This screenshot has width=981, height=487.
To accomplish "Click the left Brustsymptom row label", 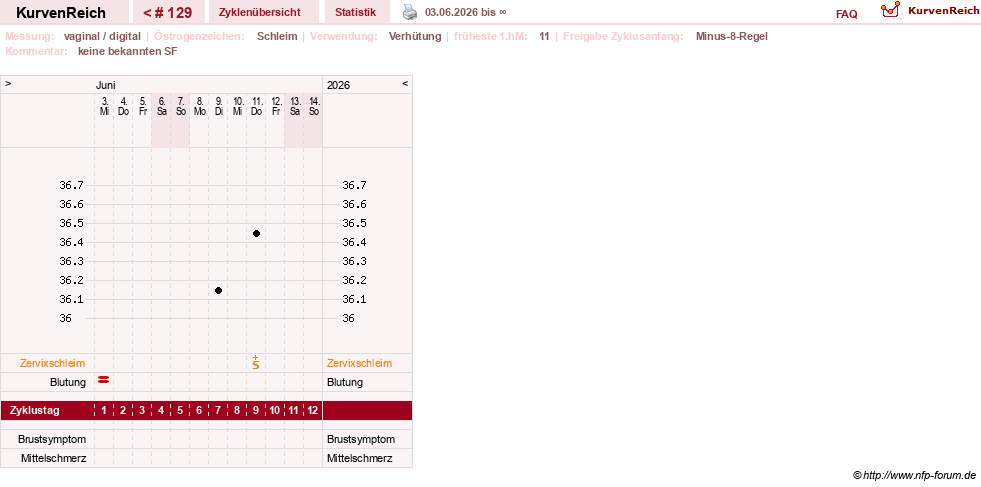I will pos(52,439).
